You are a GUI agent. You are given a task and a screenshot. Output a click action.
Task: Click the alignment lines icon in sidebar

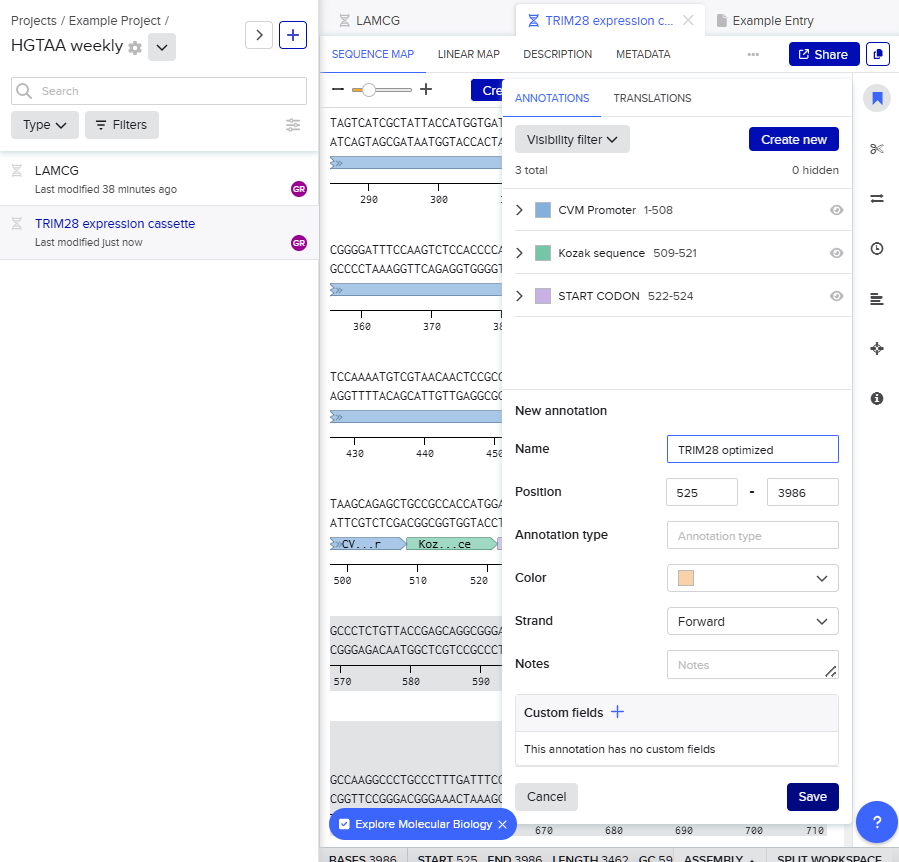pos(877,298)
